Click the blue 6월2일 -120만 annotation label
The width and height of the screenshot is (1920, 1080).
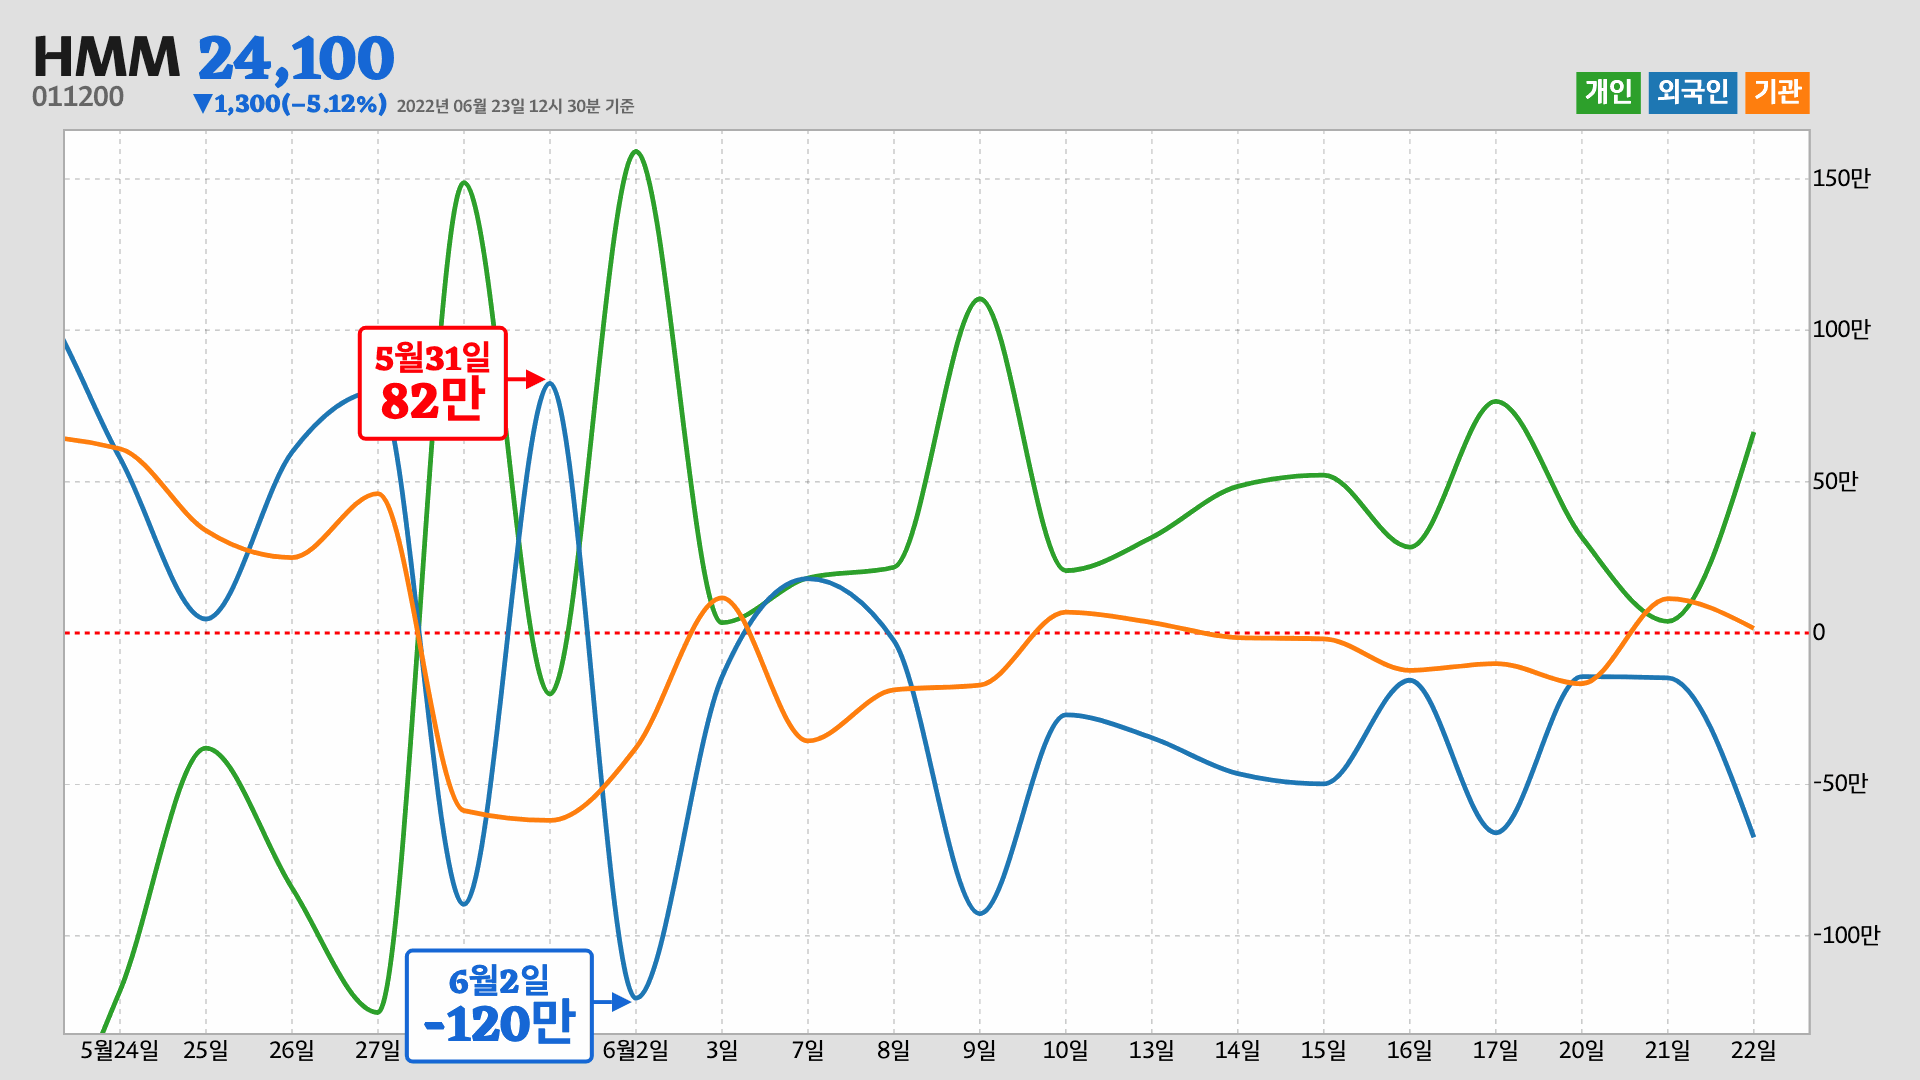[x=499, y=1005]
